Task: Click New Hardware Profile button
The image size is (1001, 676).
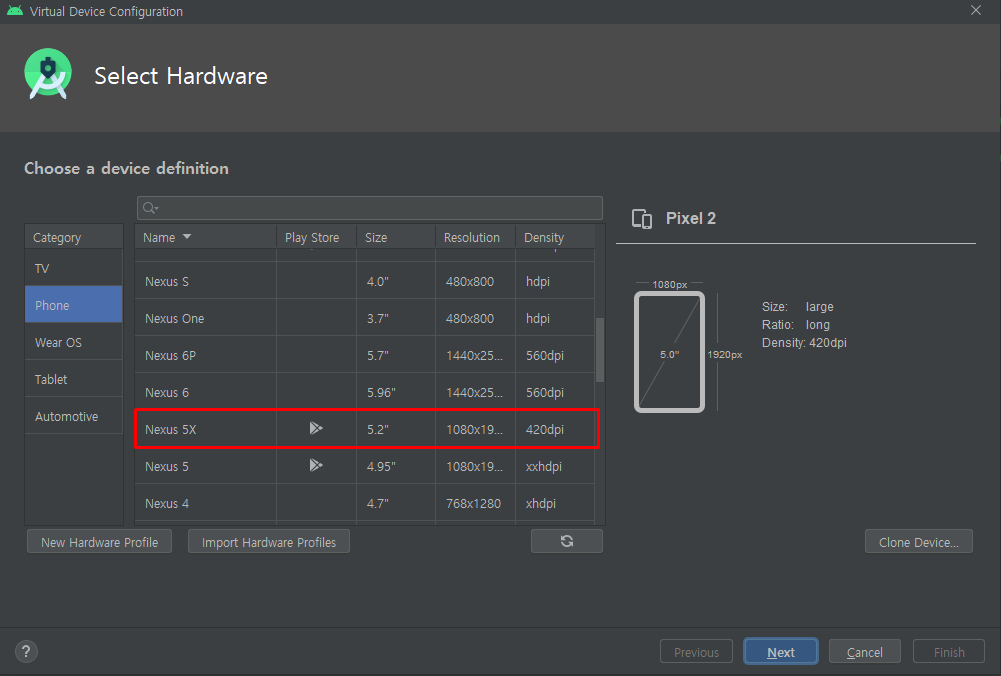Action: tap(100, 542)
